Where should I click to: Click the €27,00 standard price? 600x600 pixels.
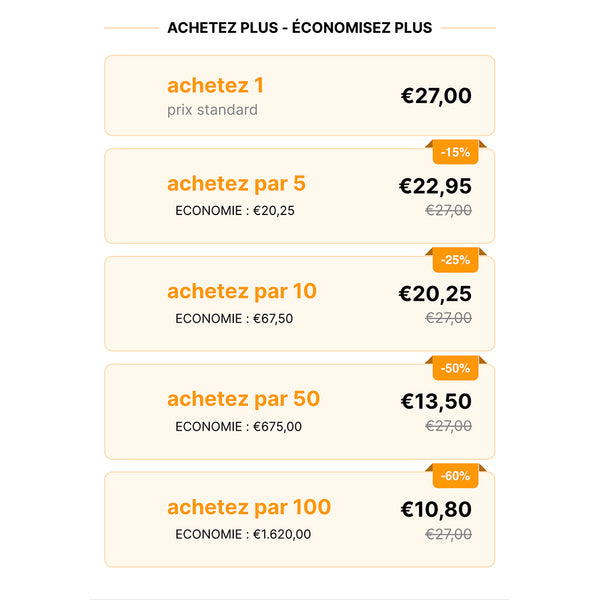point(436,96)
